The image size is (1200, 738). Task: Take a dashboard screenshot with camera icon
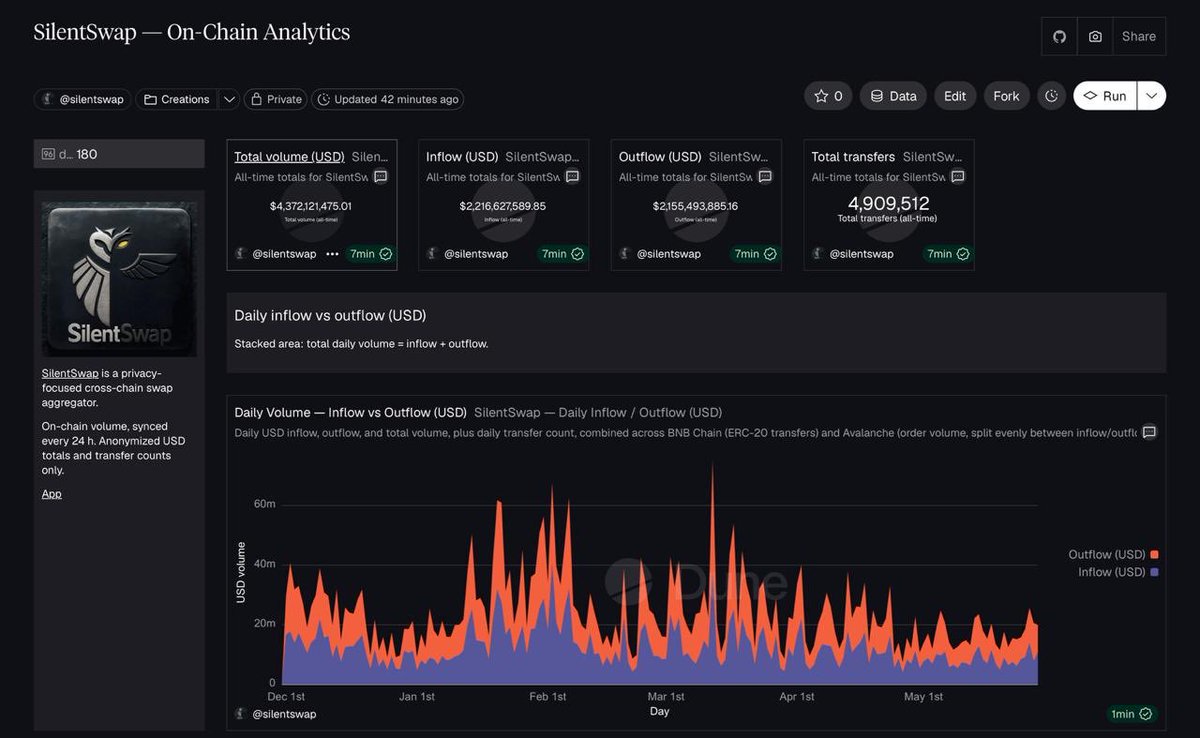coord(1095,36)
